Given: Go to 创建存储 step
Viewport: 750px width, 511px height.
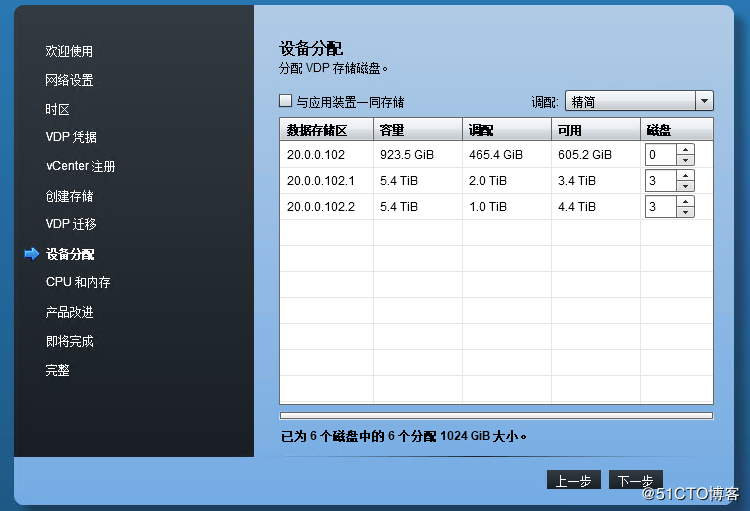Looking at the screenshot, I should [x=69, y=196].
